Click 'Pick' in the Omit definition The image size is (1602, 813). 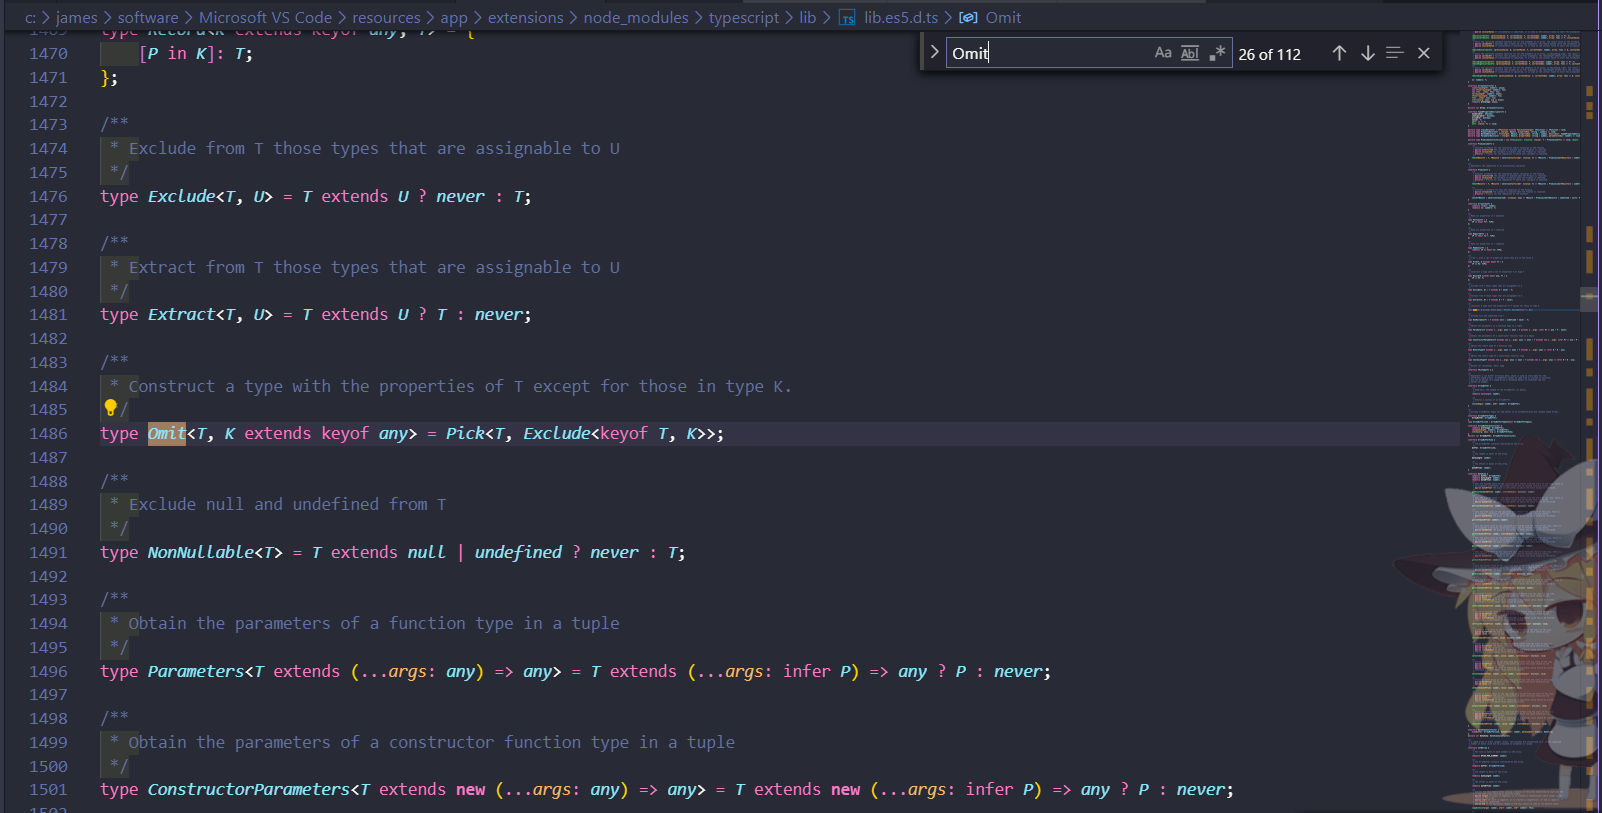465,433
